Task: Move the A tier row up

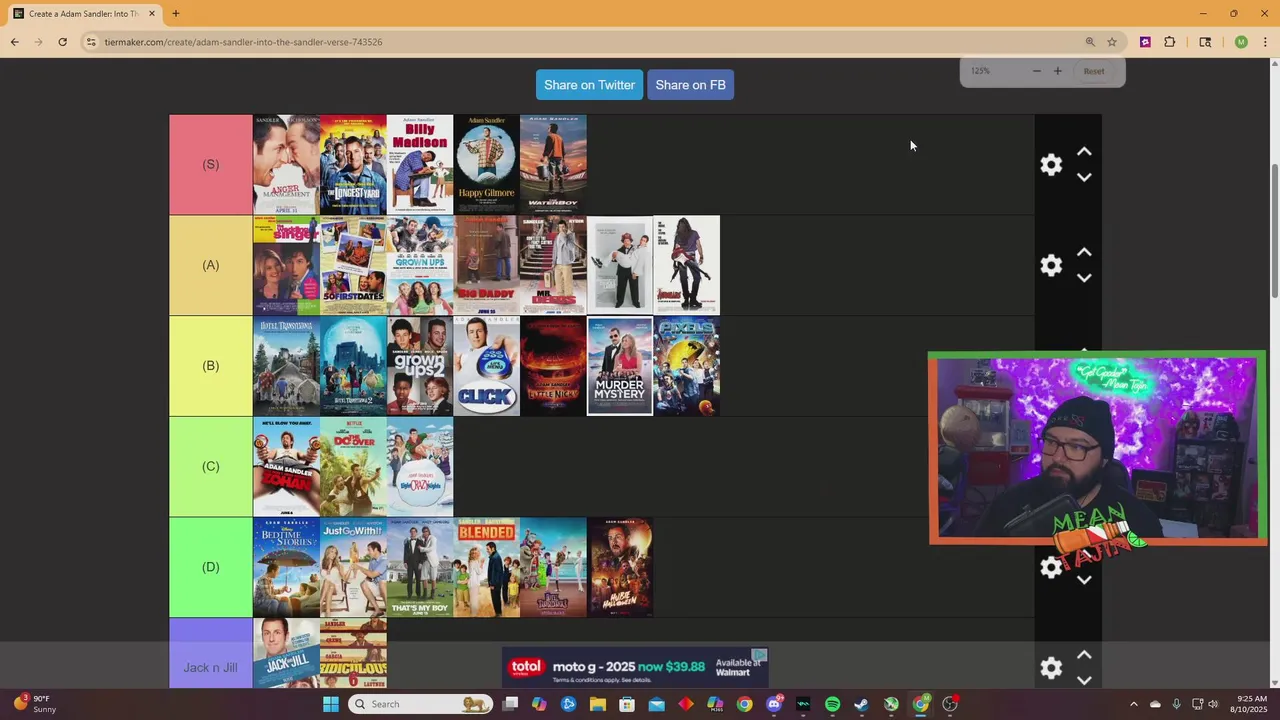Action: pos(1084,252)
